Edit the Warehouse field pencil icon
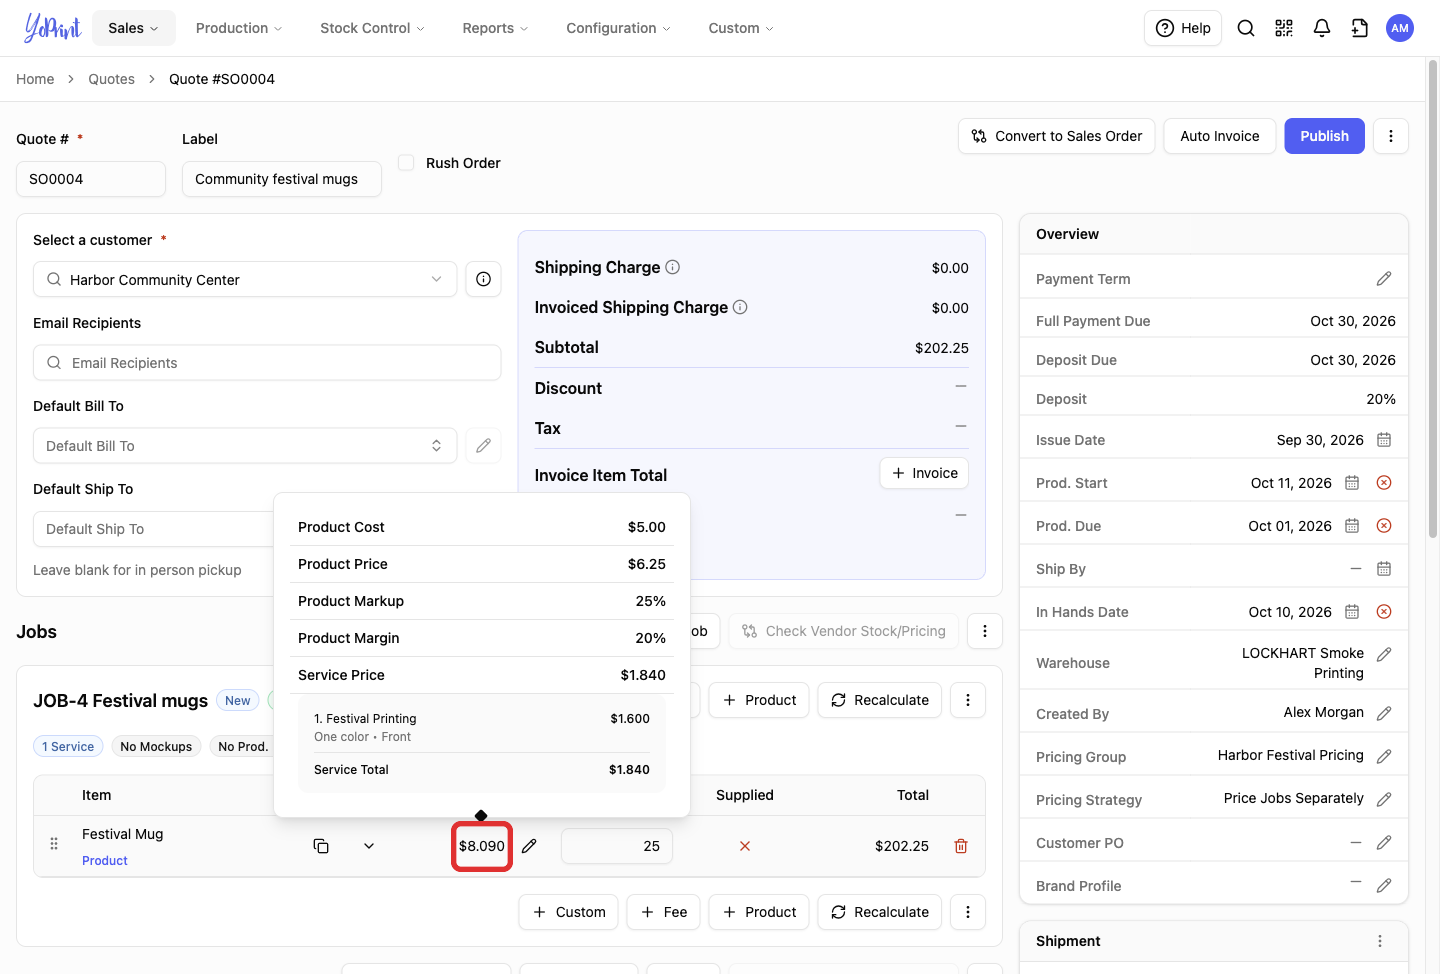Screen dimensions: 1440x974 point(1384,654)
